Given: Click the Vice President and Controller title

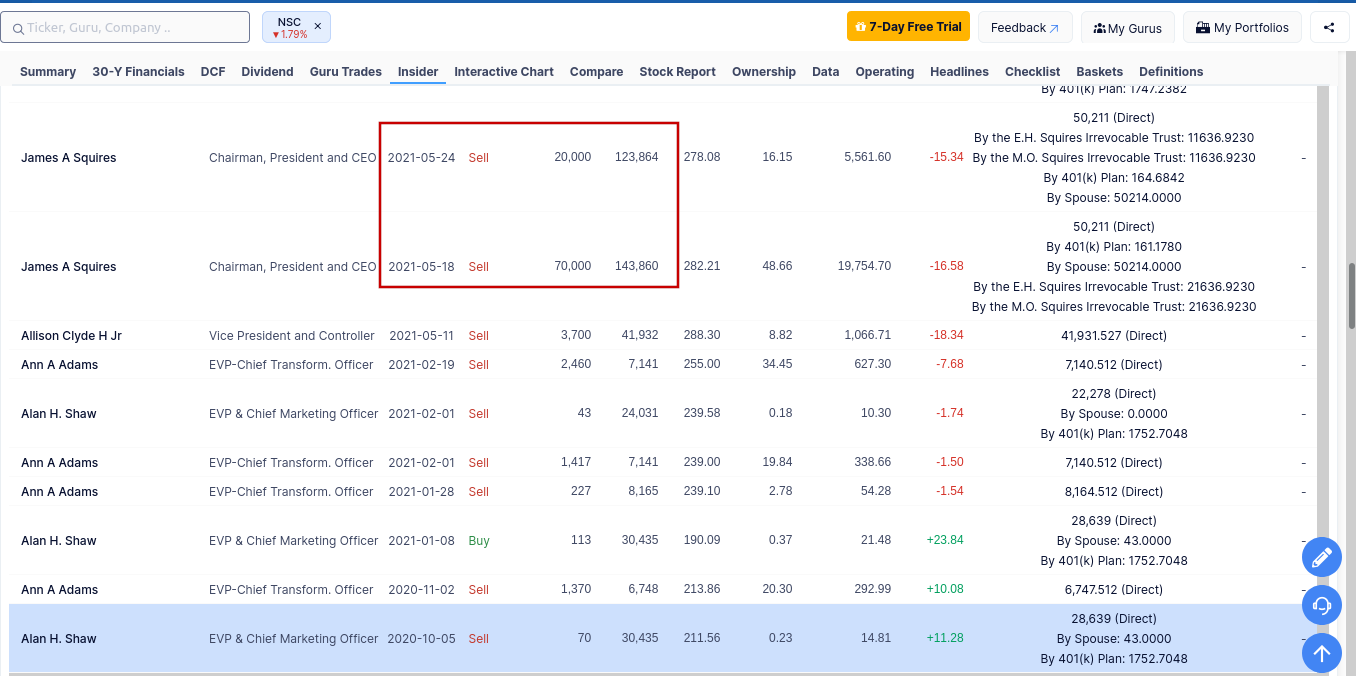Looking at the screenshot, I should point(292,336).
